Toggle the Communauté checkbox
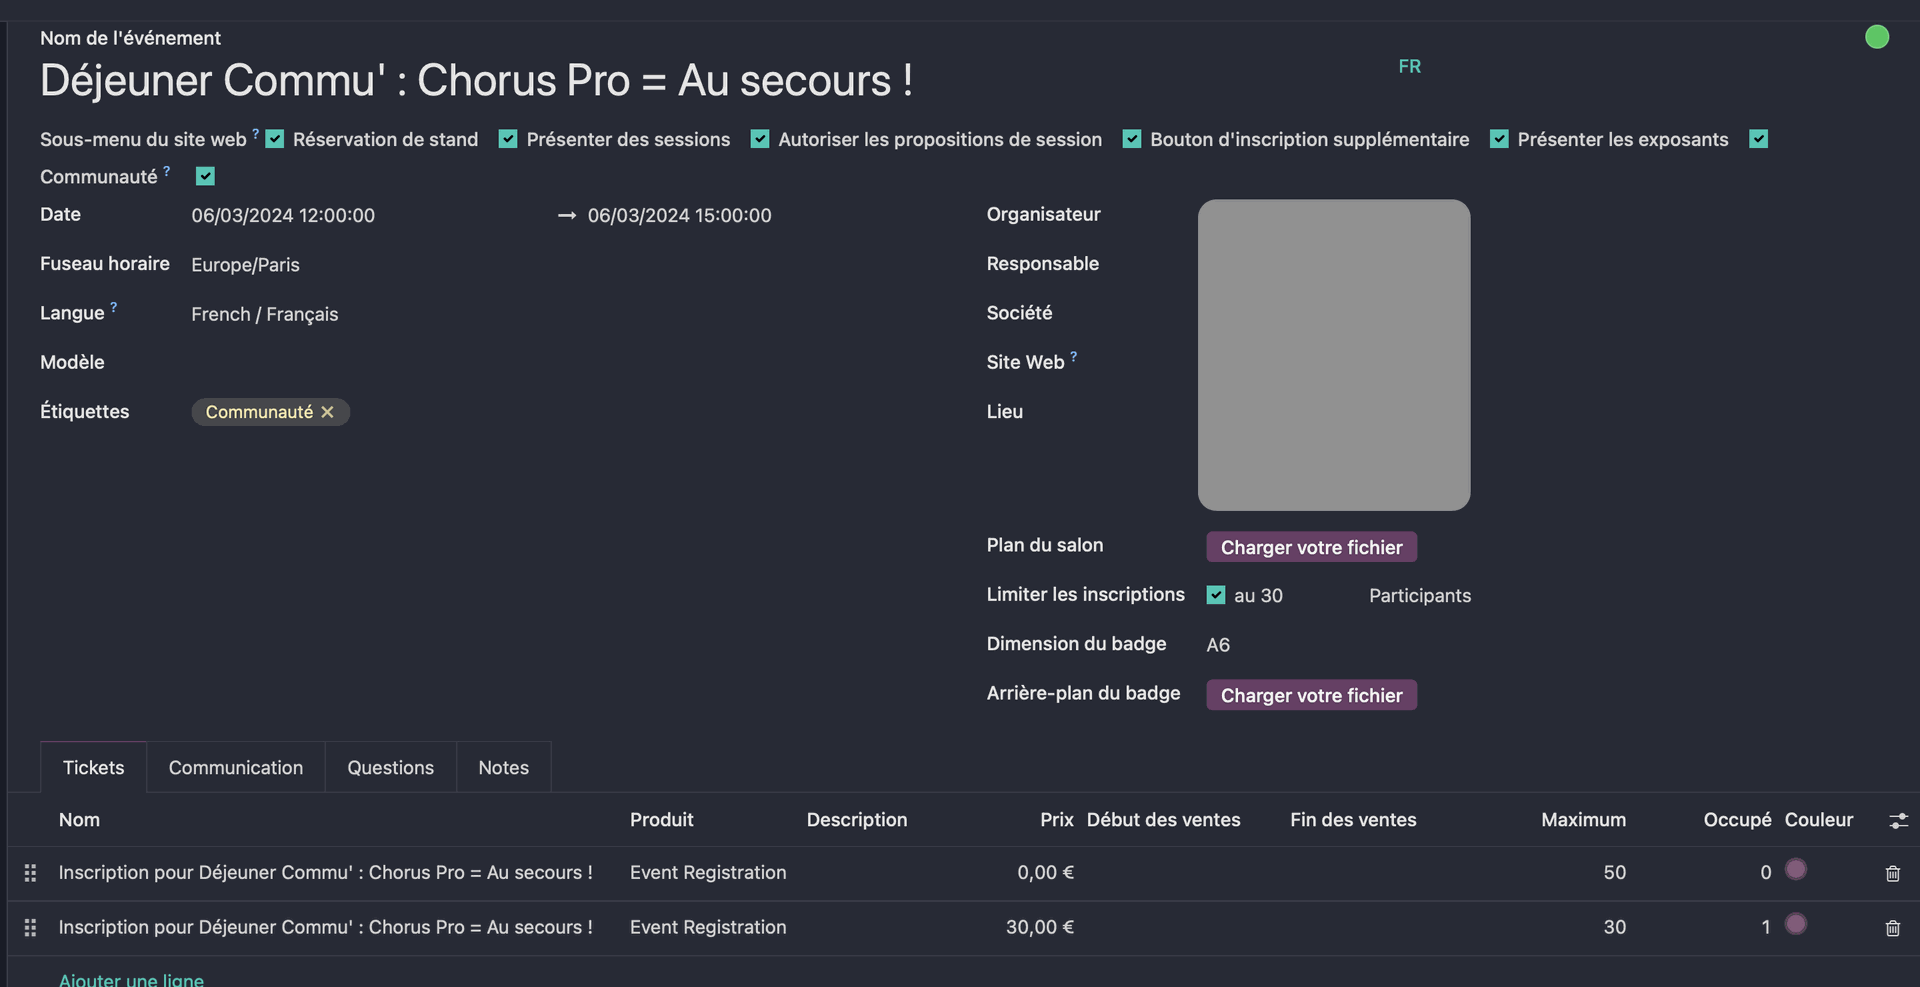 coord(206,176)
